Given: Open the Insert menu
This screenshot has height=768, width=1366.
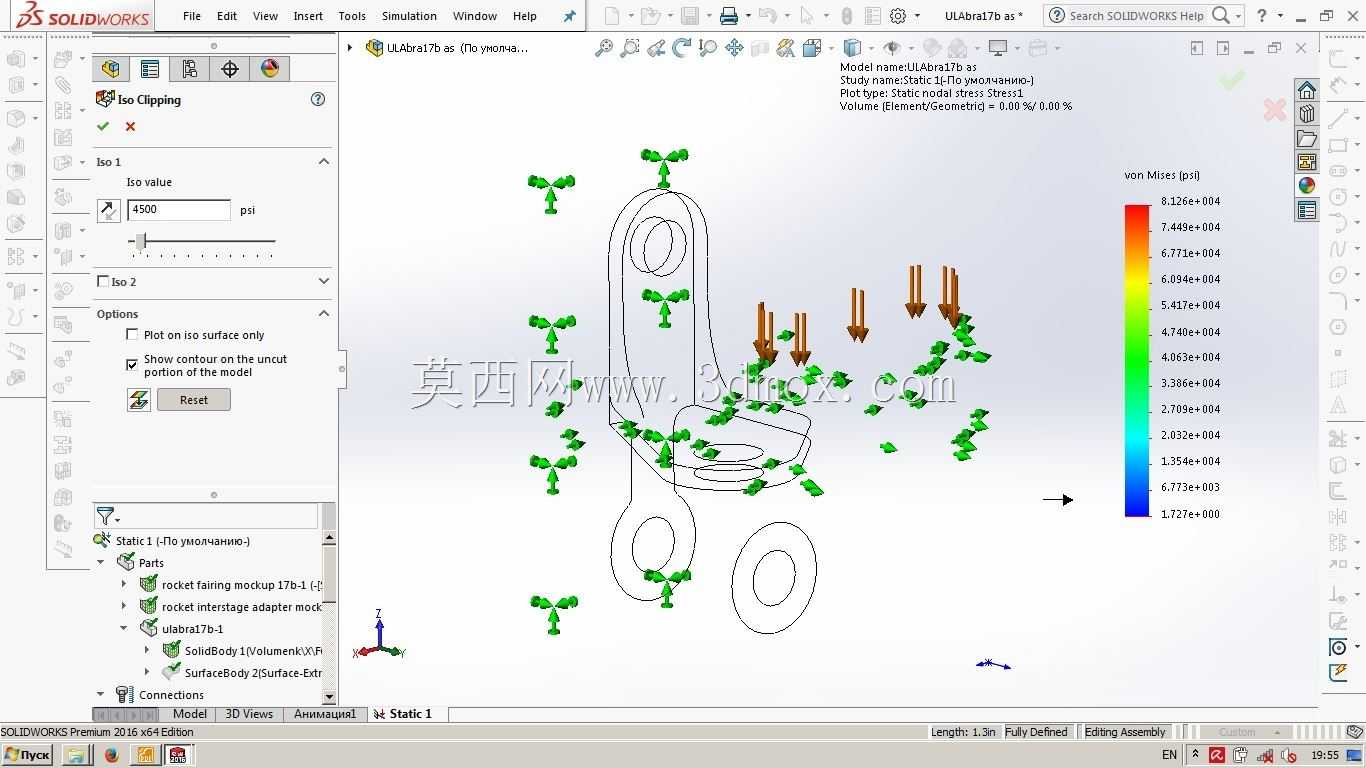Looking at the screenshot, I should 308,16.
